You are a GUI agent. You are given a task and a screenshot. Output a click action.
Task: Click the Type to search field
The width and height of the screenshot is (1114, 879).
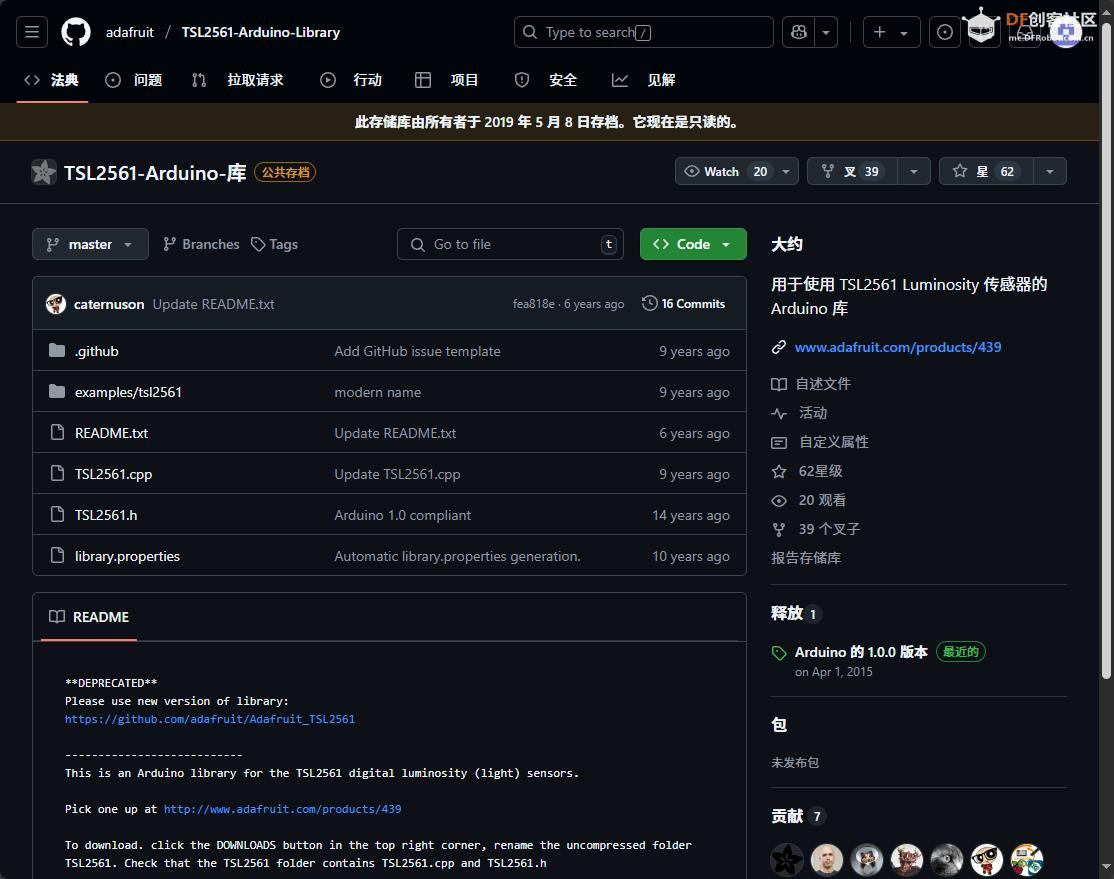coord(644,32)
